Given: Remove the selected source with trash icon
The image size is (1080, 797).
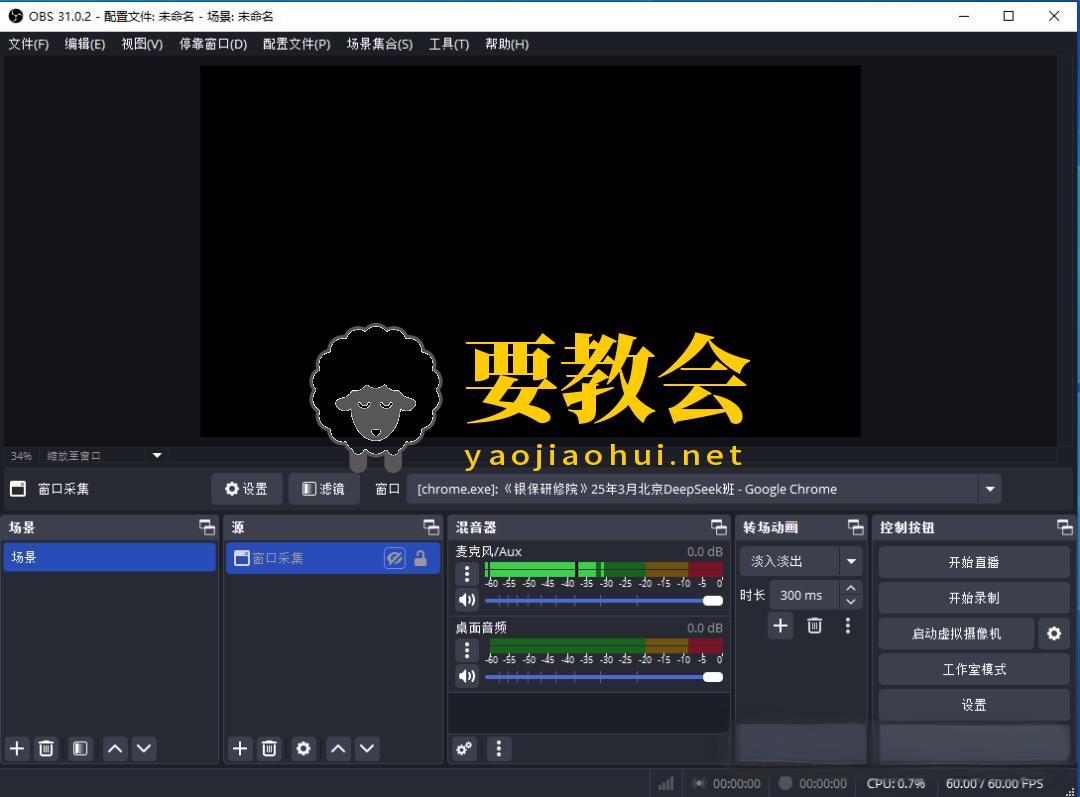Looking at the screenshot, I should [x=269, y=749].
